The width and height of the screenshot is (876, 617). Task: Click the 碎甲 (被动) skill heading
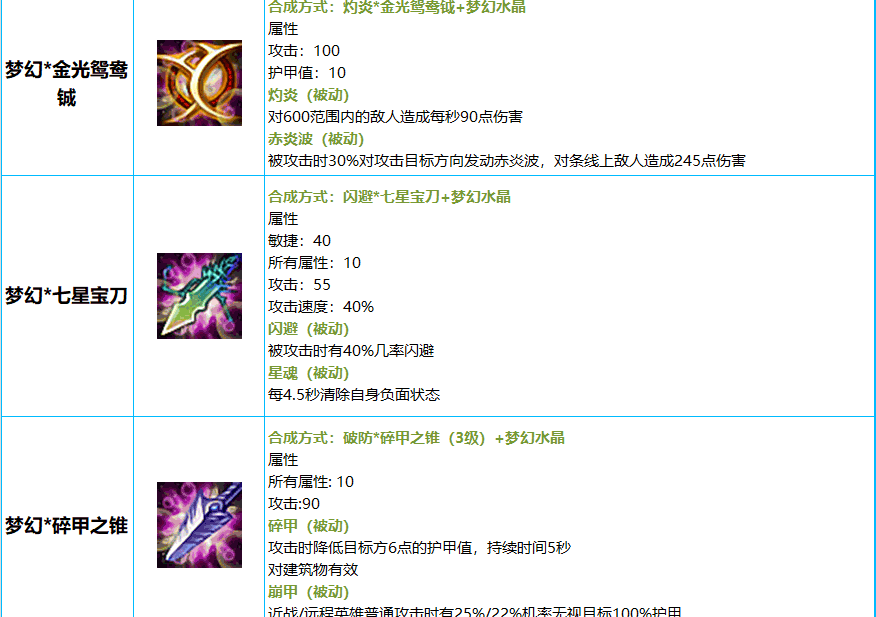(308, 526)
